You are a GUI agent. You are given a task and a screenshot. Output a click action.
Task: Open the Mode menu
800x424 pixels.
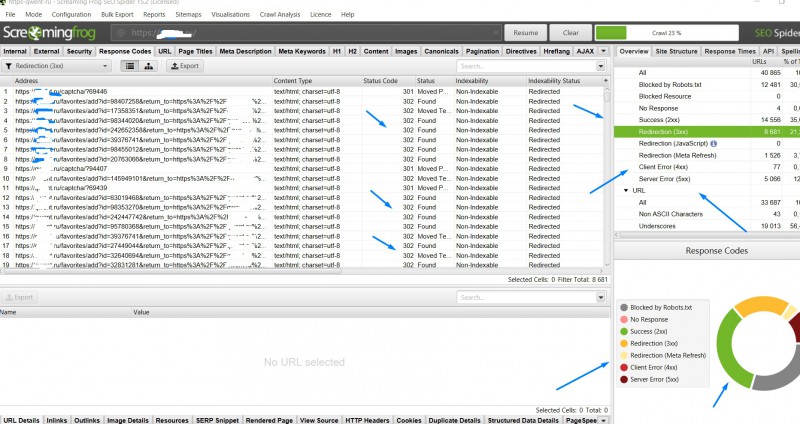pos(34,14)
